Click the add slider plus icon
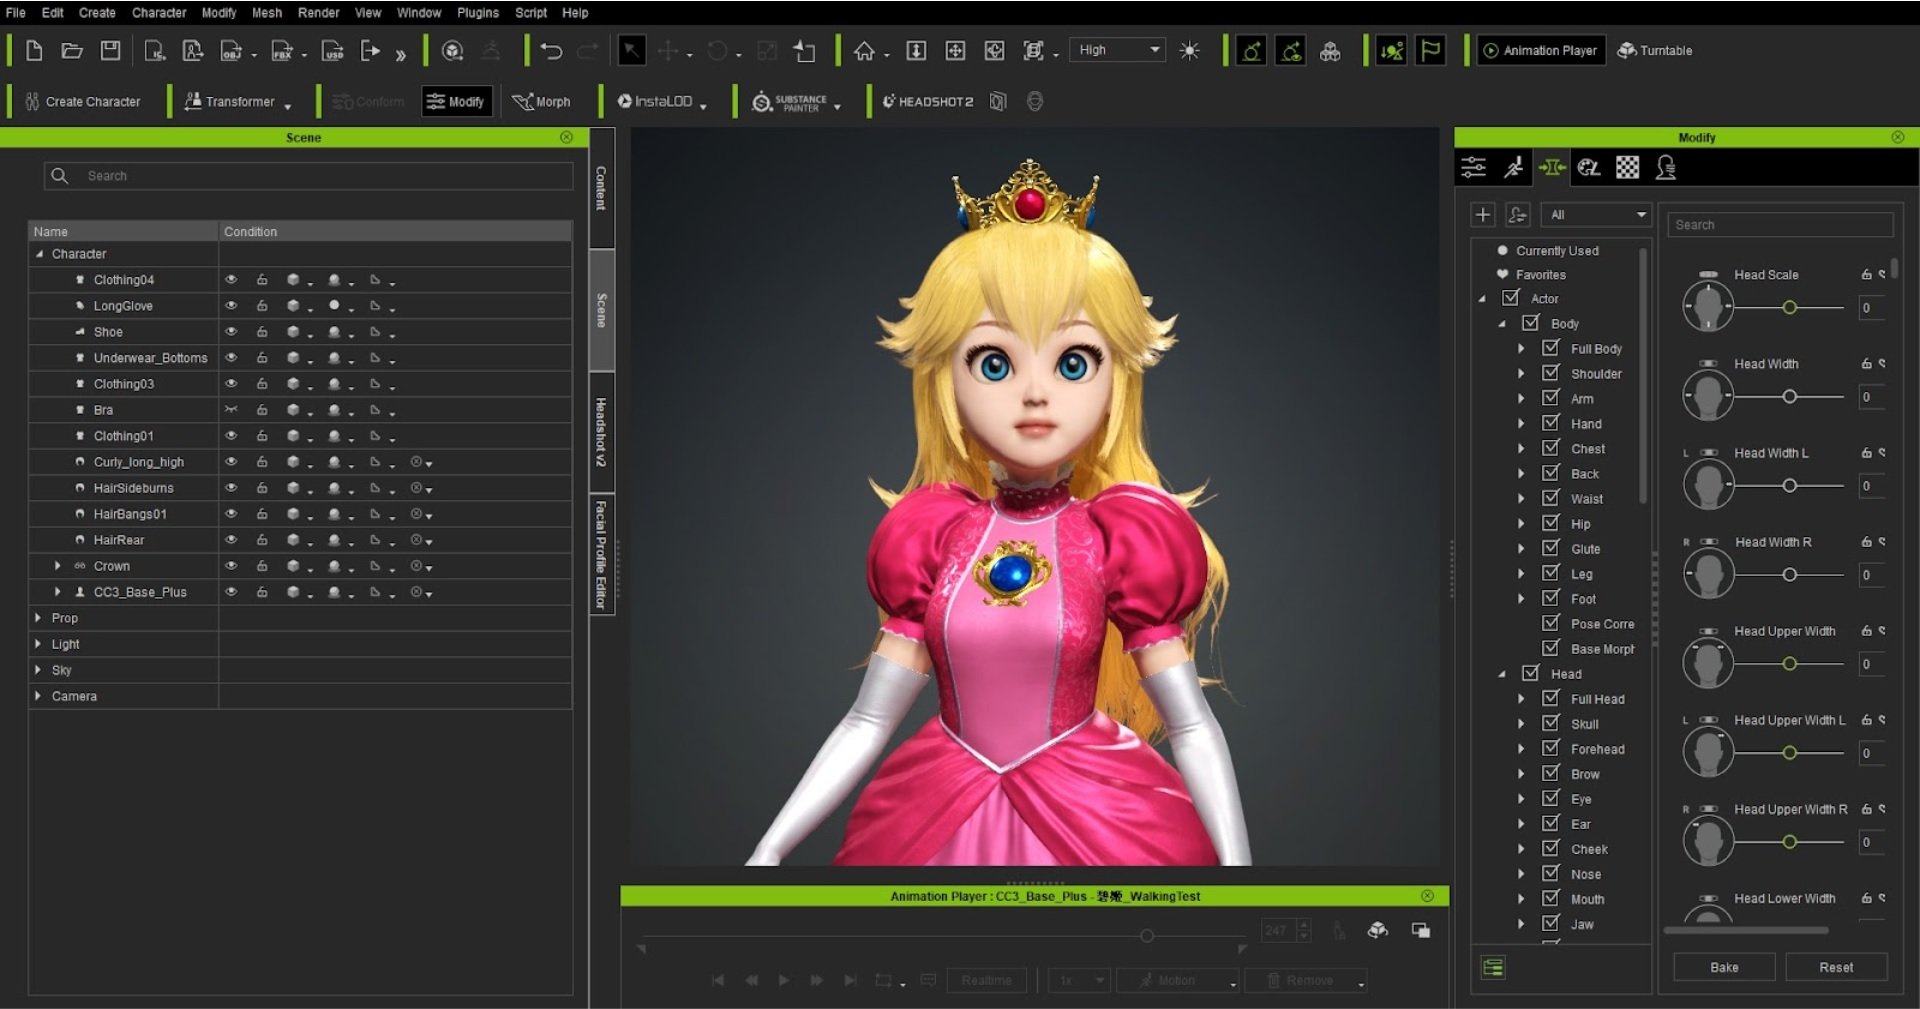 pyautogui.click(x=1483, y=215)
